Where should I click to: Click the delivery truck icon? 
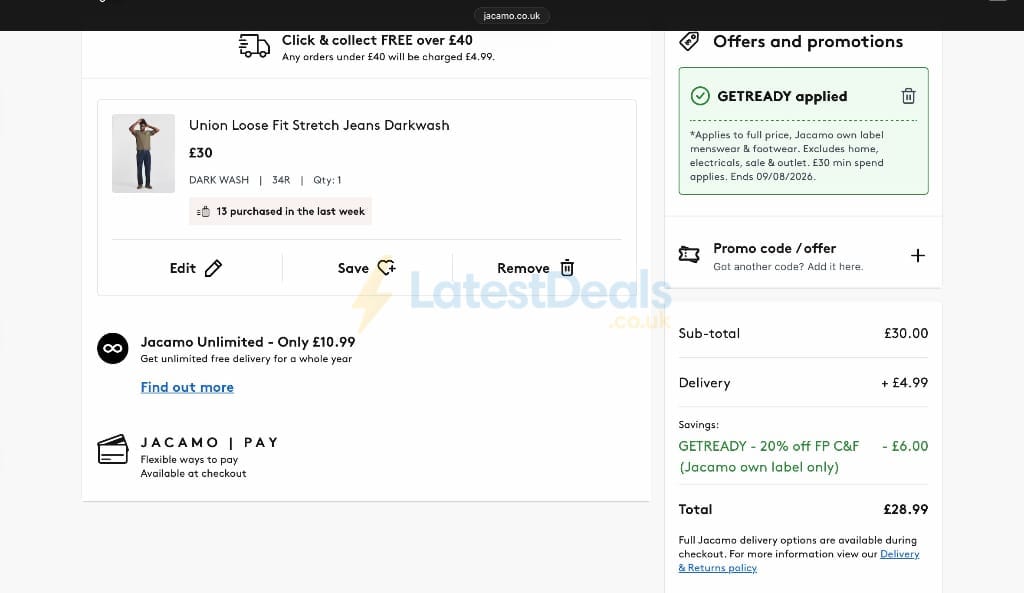pos(254,46)
